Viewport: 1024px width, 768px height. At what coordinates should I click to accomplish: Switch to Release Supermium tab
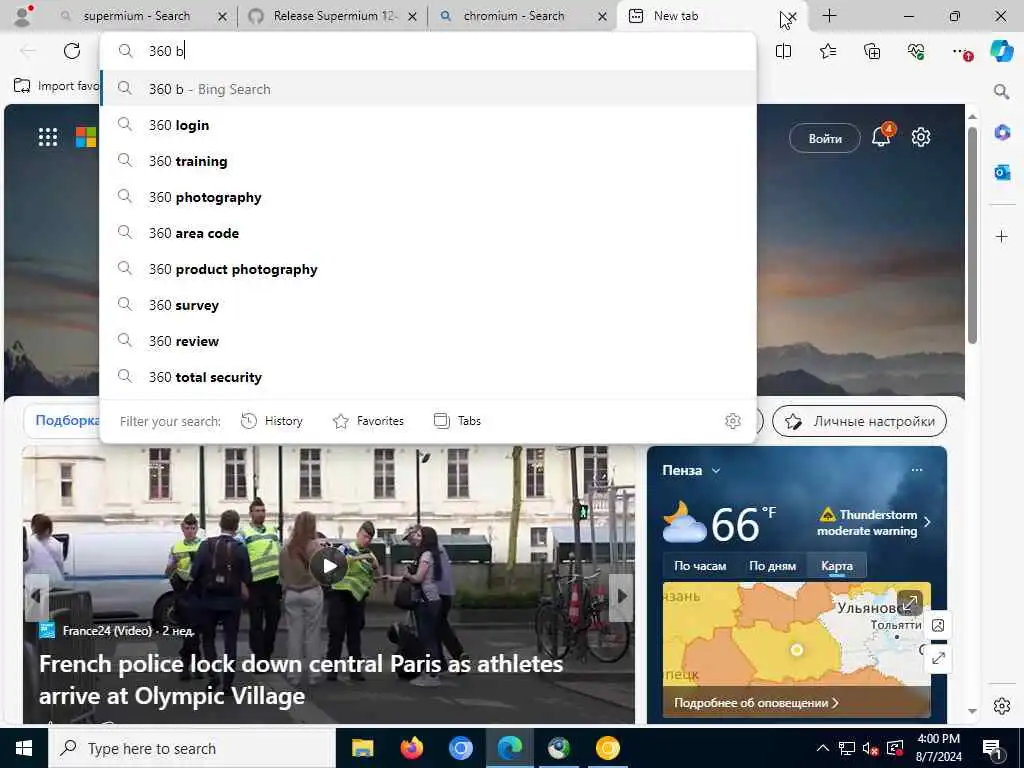[334, 16]
